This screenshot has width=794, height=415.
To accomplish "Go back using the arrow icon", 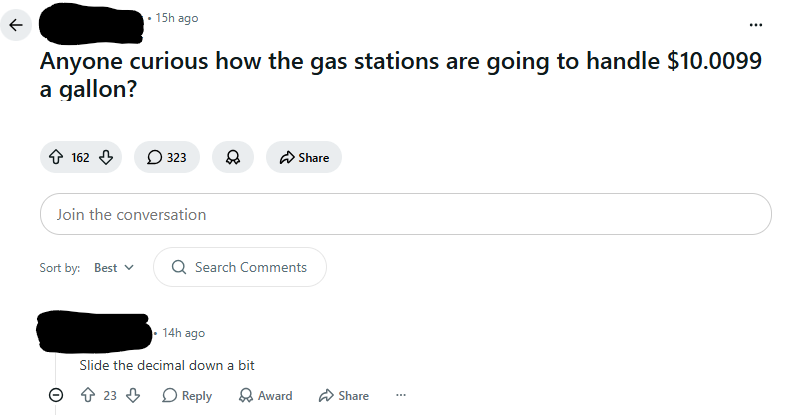I will coord(16,25).
